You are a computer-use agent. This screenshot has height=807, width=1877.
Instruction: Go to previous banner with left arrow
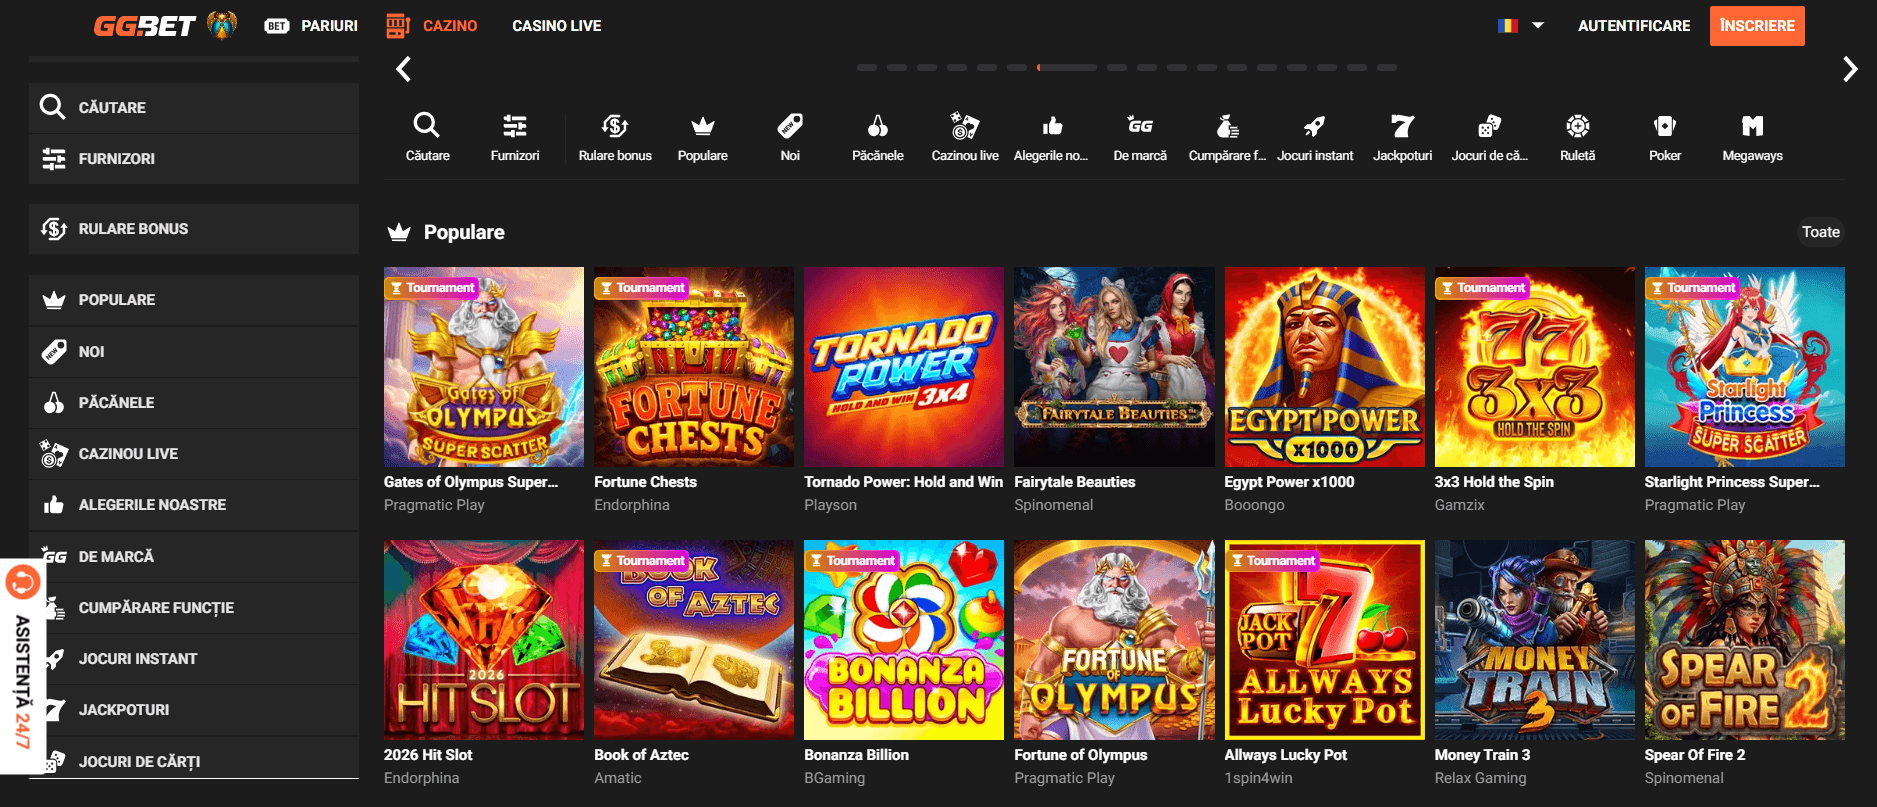pos(404,69)
